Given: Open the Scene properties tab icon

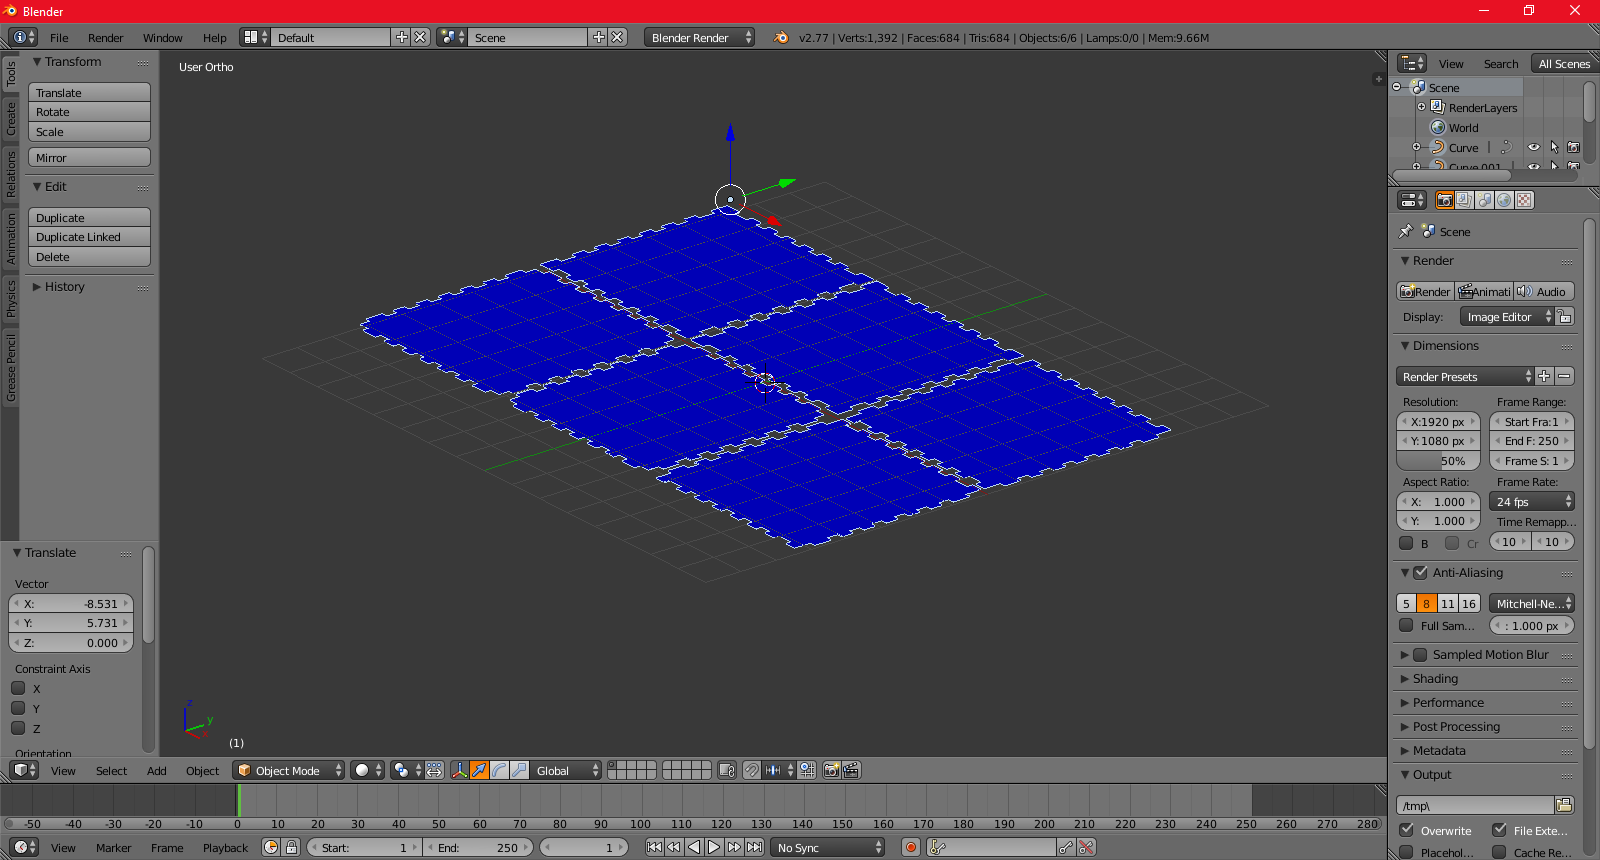Looking at the screenshot, I should tap(1484, 200).
